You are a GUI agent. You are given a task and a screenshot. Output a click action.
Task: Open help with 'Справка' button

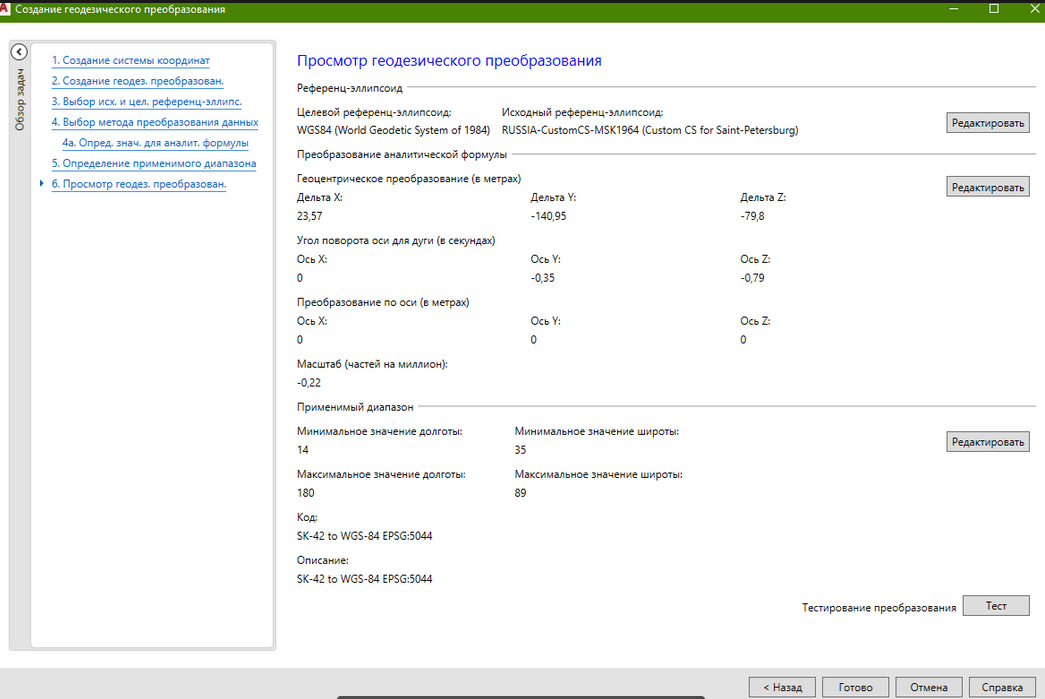click(1002, 687)
